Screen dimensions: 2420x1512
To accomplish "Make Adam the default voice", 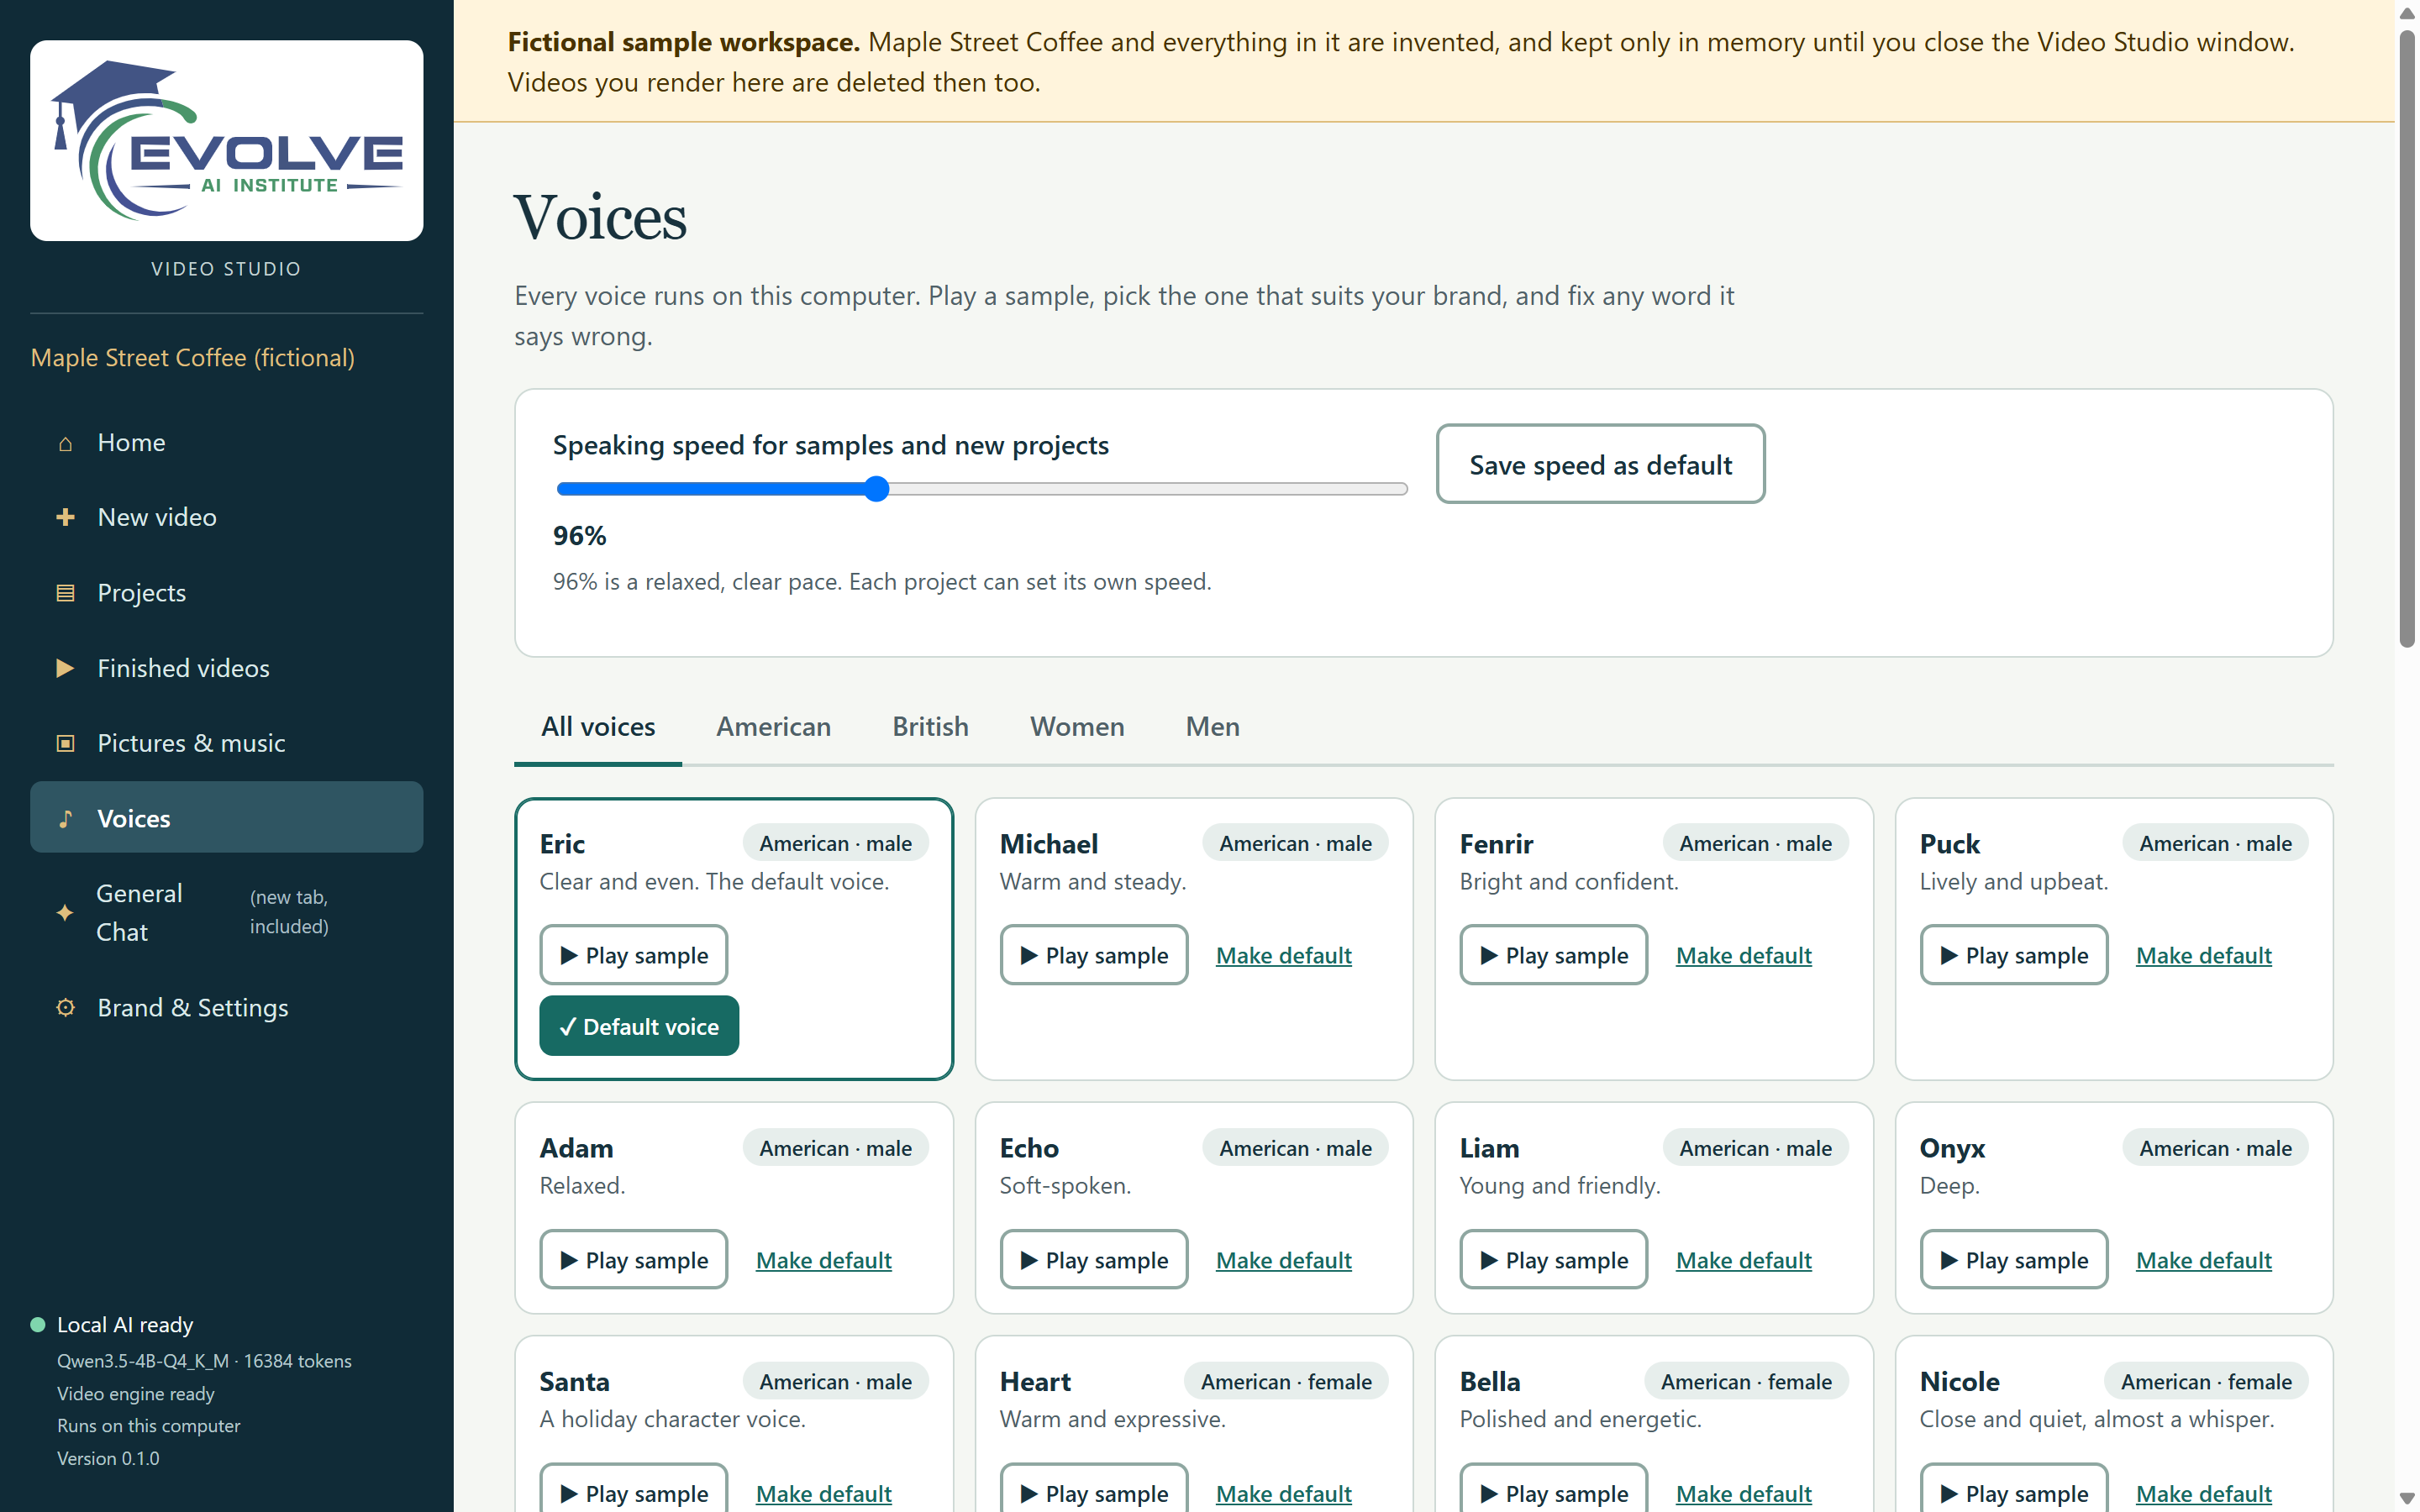I will [823, 1261].
